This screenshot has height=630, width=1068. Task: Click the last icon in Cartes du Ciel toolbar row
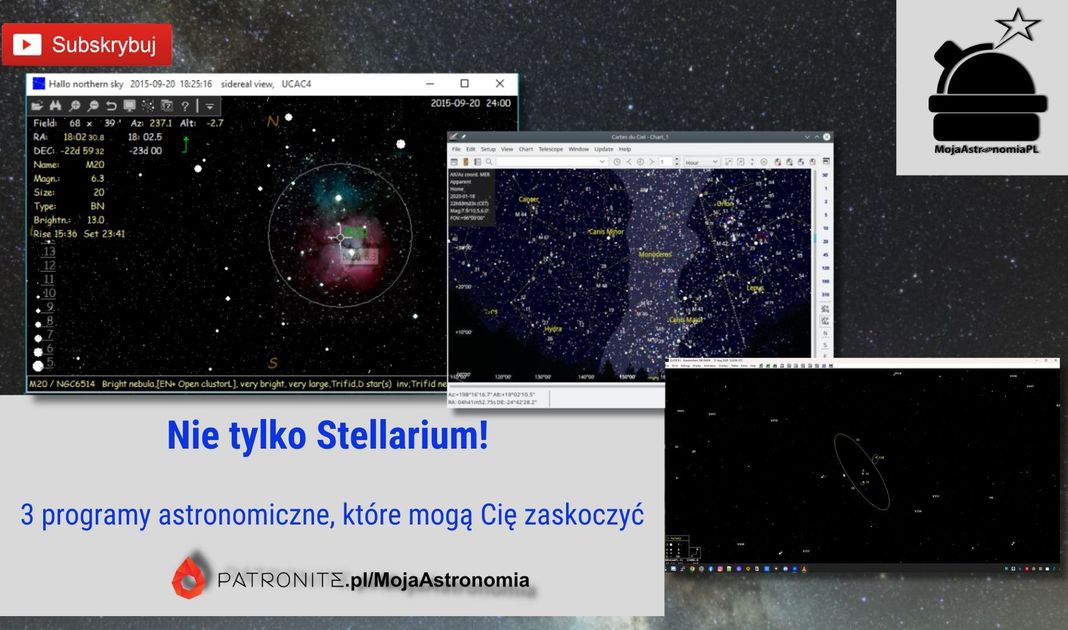click(826, 161)
